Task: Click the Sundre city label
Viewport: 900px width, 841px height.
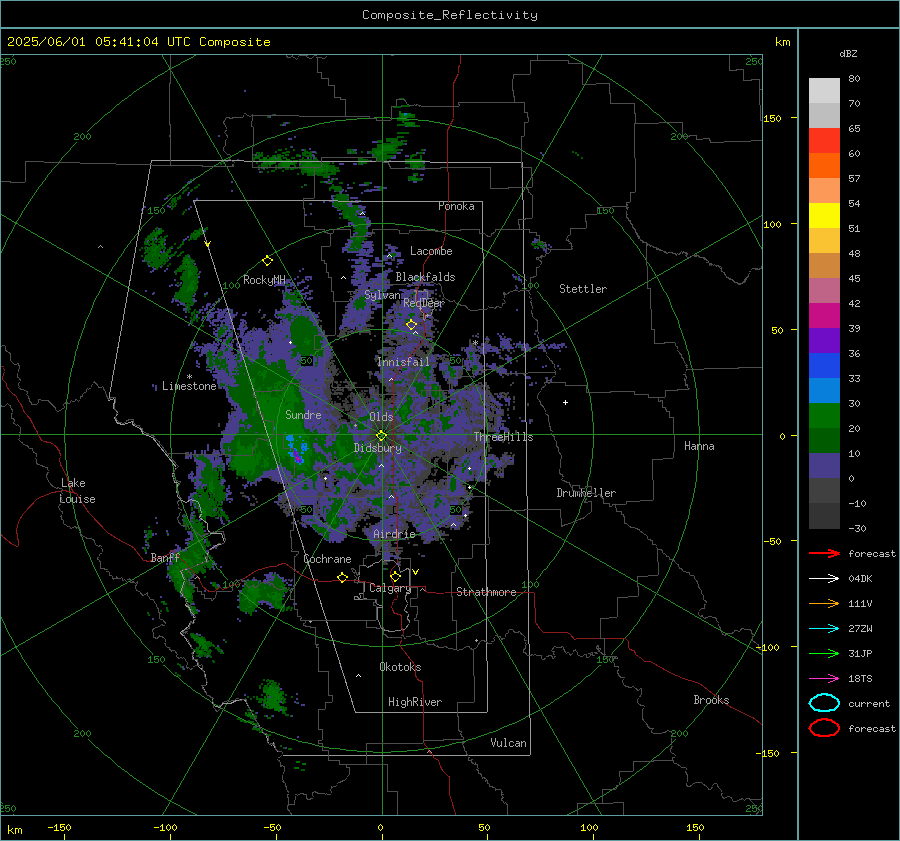Action: pos(303,414)
